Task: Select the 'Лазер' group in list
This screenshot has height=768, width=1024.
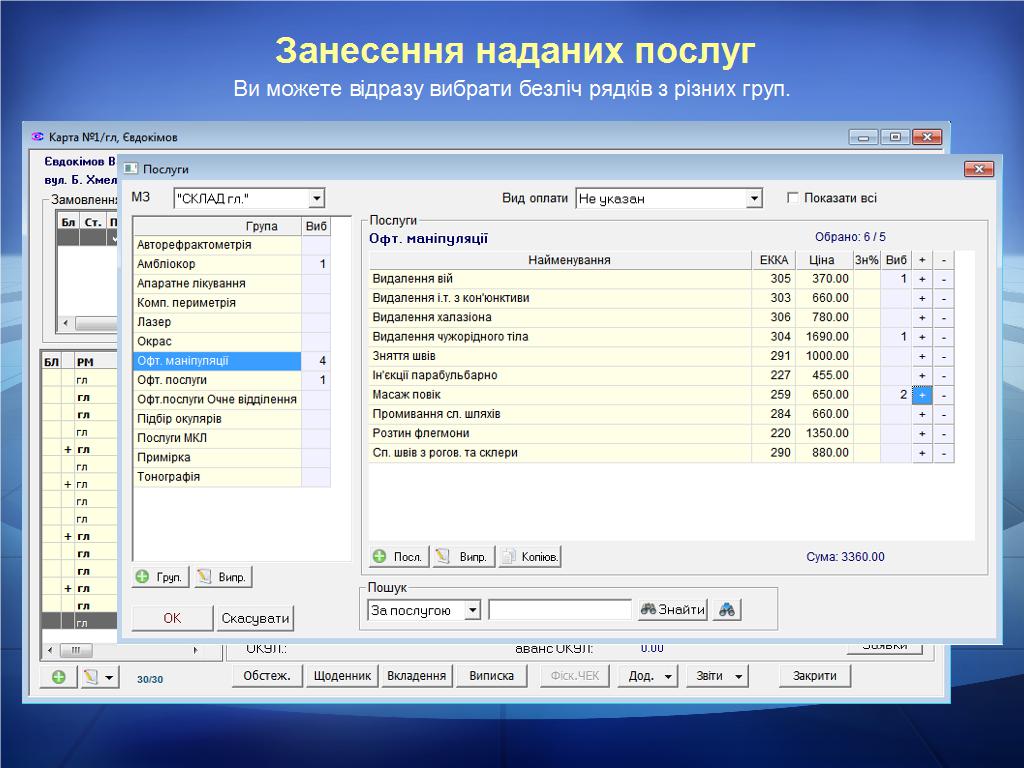Action: click(x=217, y=322)
